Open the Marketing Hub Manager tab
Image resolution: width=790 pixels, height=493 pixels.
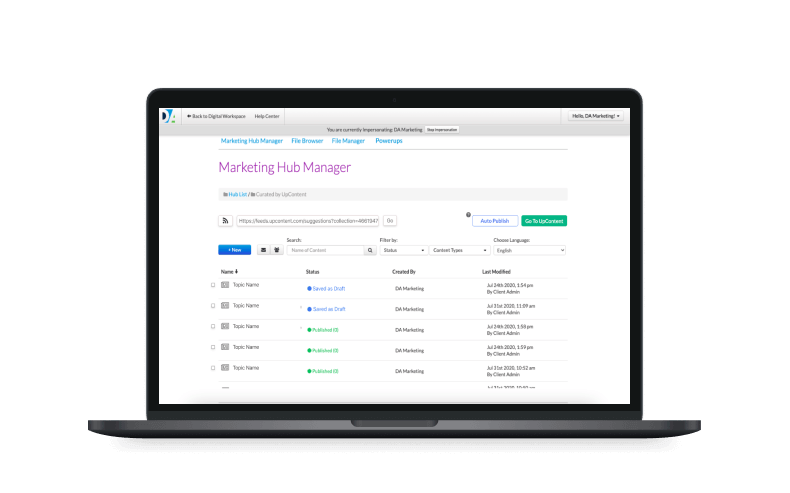[x=251, y=141]
